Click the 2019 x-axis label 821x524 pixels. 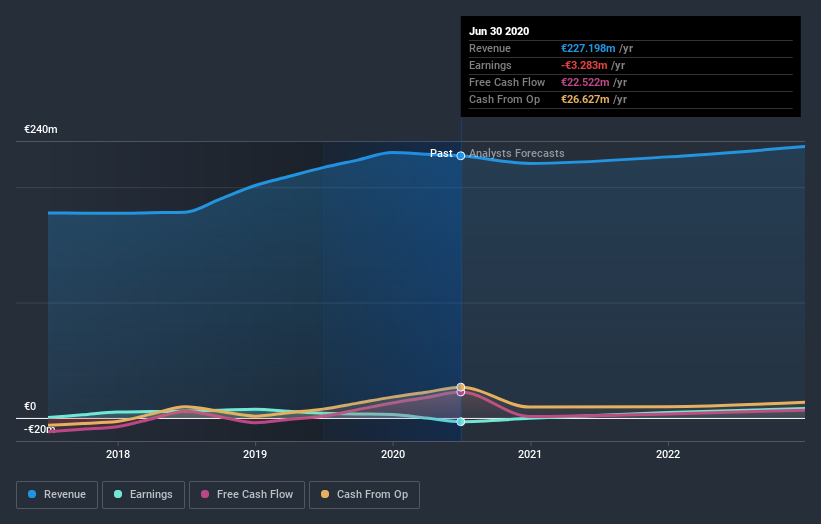point(255,454)
